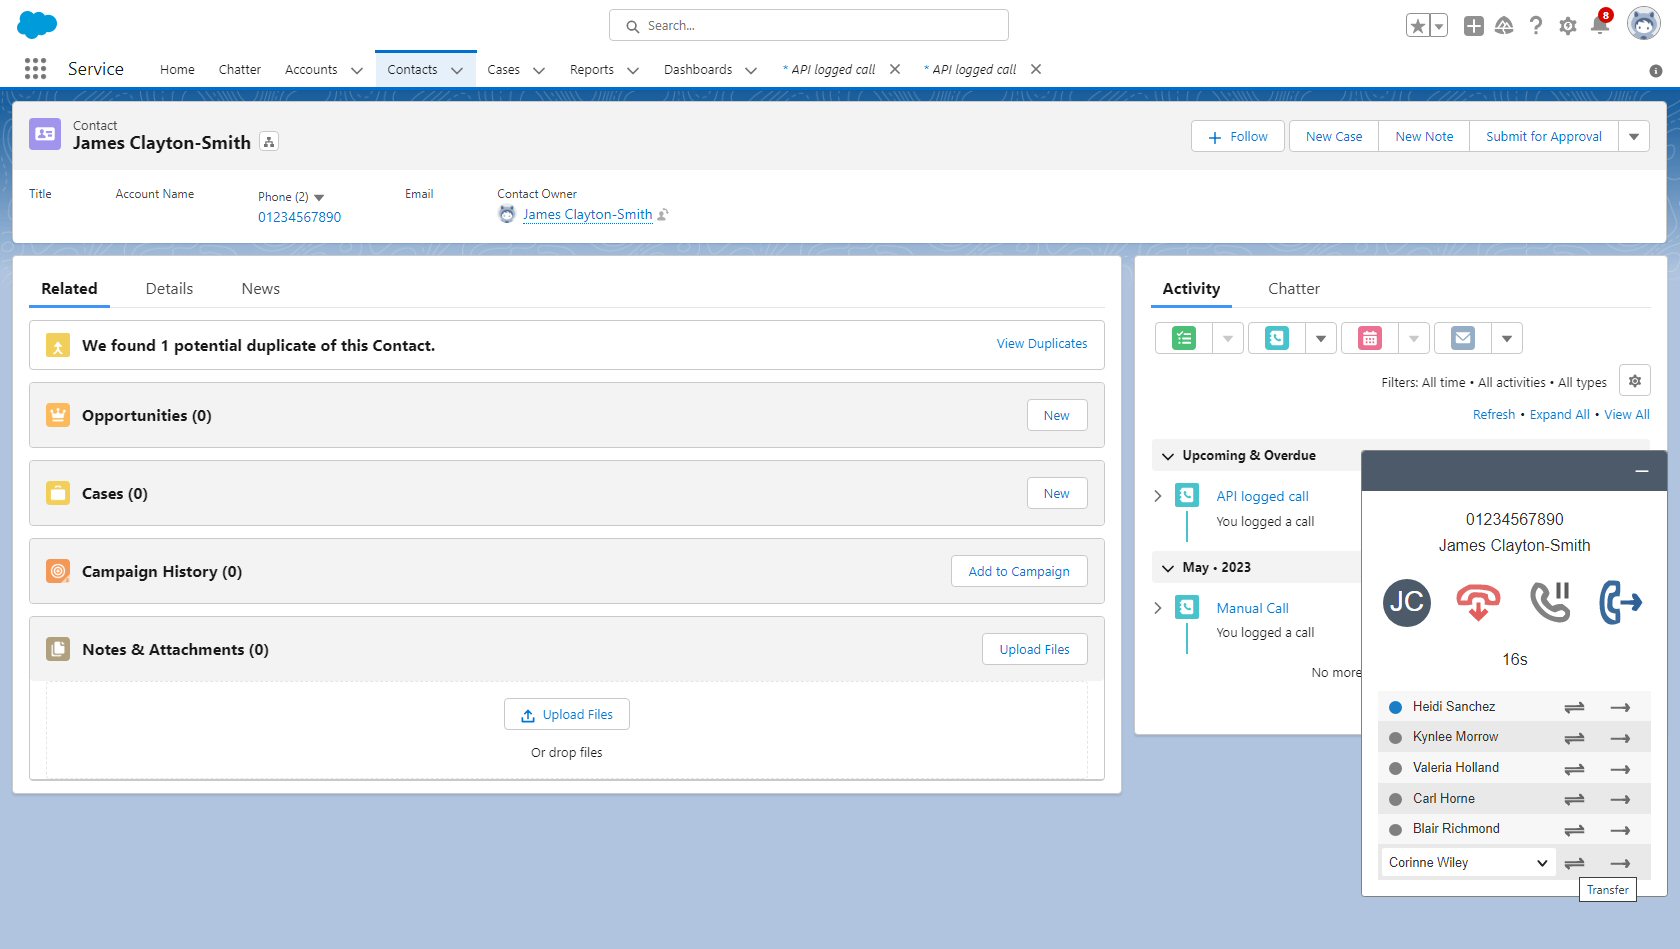Select the Related tab
1680x949 pixels.
pos(69,288)
